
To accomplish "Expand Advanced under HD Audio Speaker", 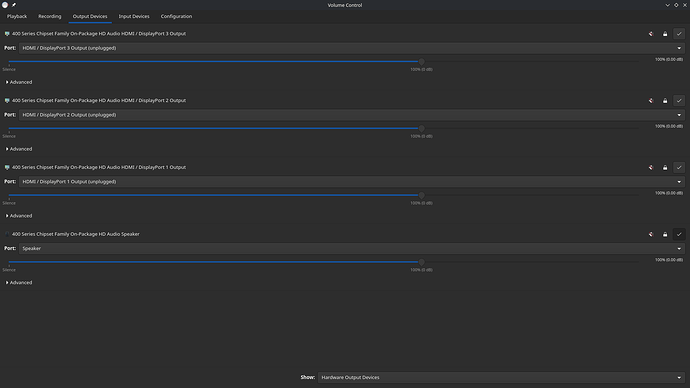I will [19, 283].
